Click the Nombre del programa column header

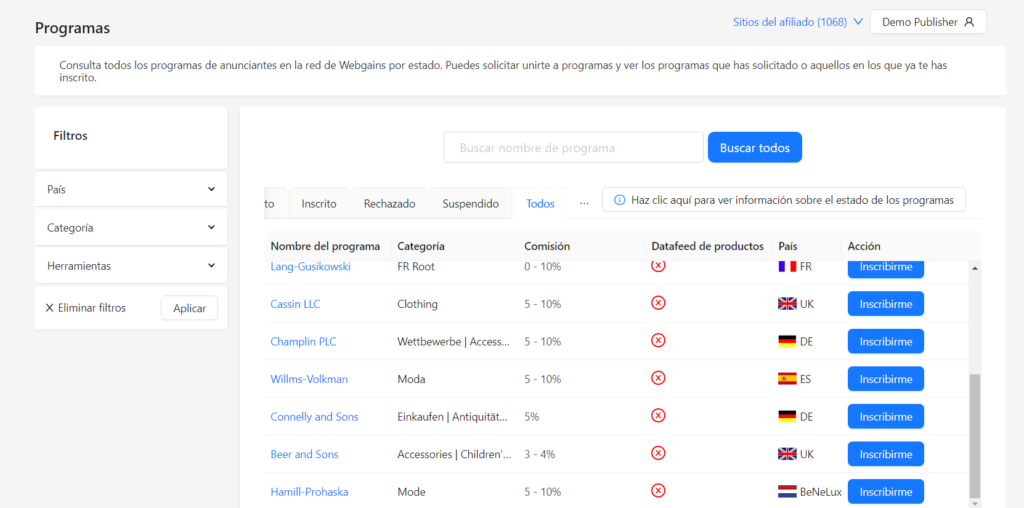tap(325, 246)
